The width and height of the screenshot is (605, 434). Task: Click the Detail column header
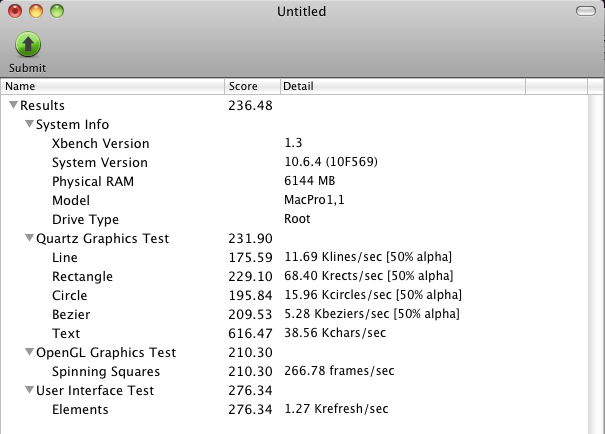point(403,86)
